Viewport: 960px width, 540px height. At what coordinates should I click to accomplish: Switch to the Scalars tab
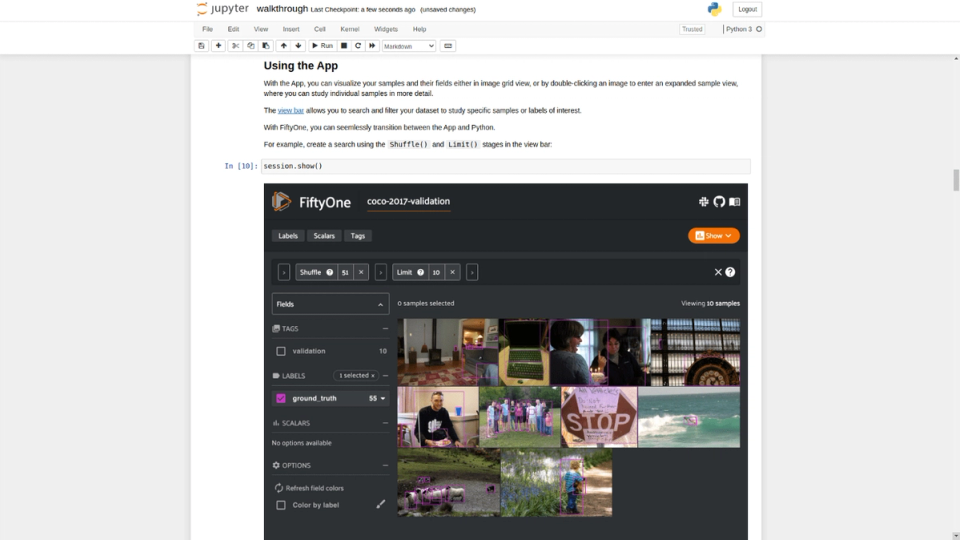(324, 236)
